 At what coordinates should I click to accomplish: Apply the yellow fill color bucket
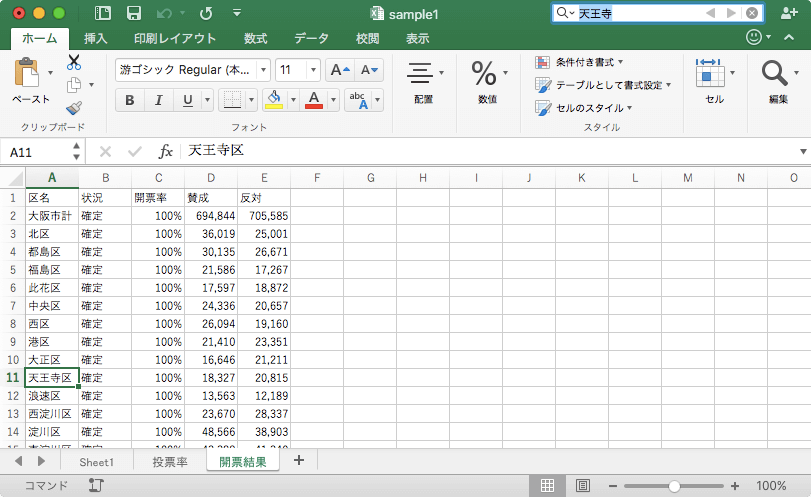tap(274, 100)
